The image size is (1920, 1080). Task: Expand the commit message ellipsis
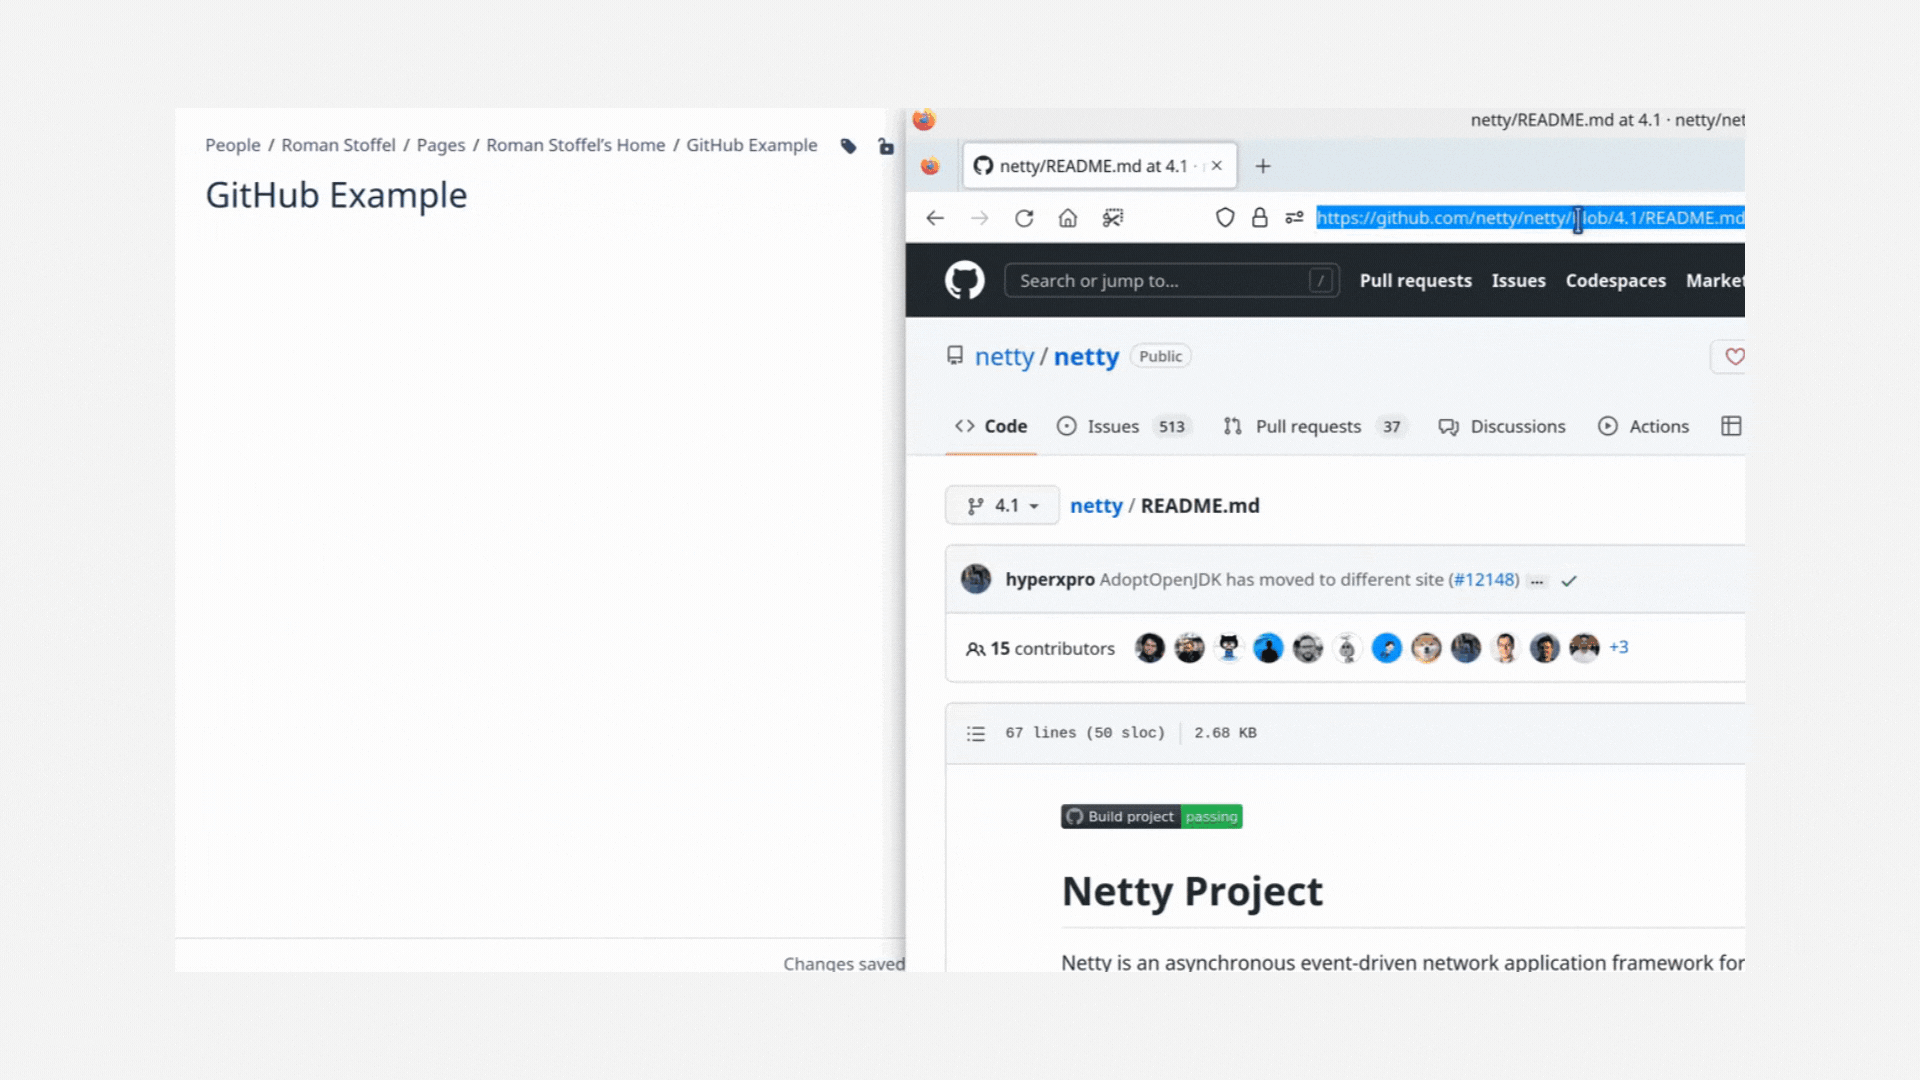(1537, 581)
